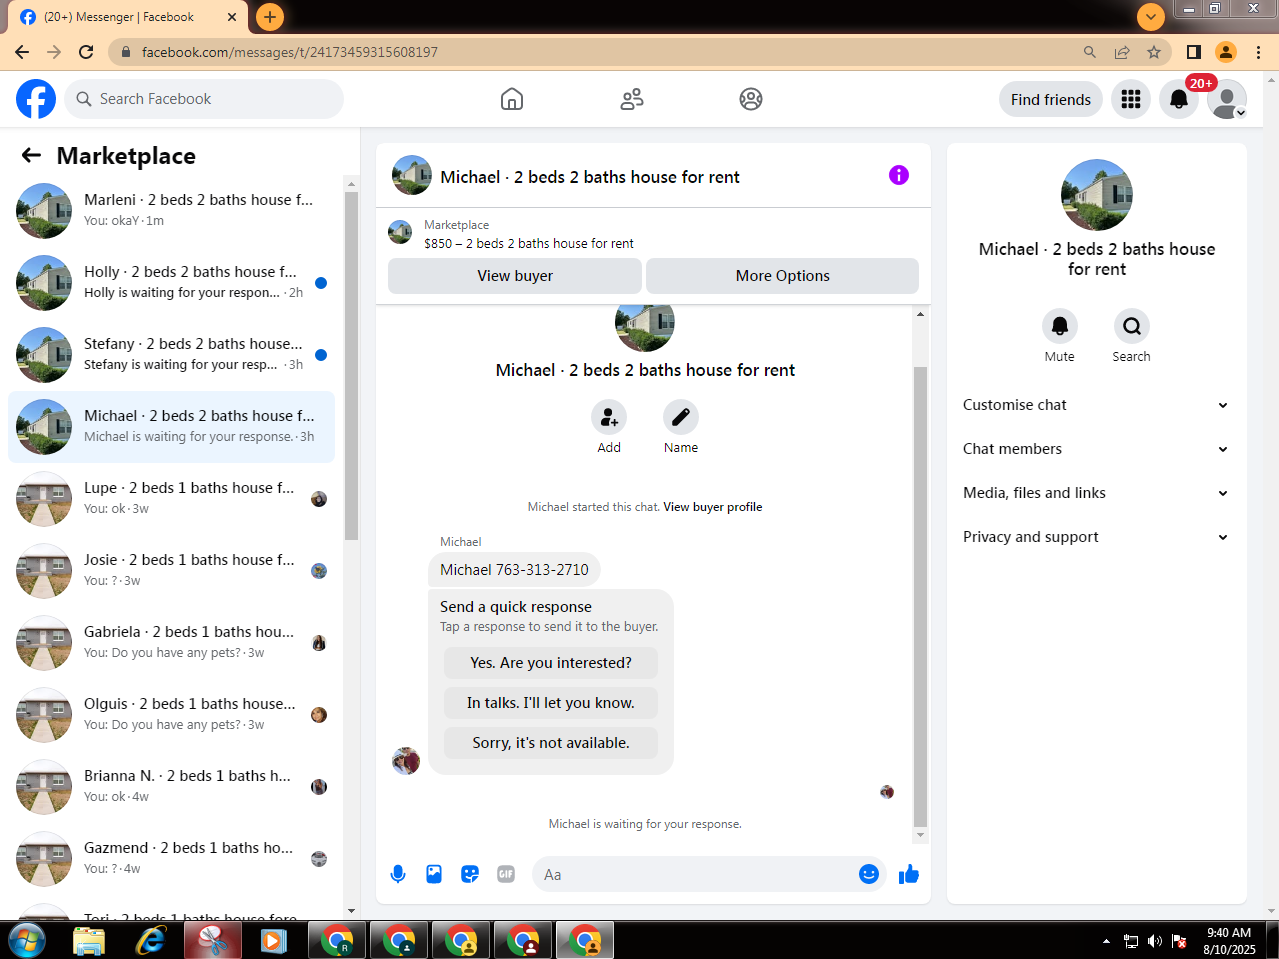Open new browser tab plus button
The height and width of the screenshot is (959, 1279).
(270, 16)
